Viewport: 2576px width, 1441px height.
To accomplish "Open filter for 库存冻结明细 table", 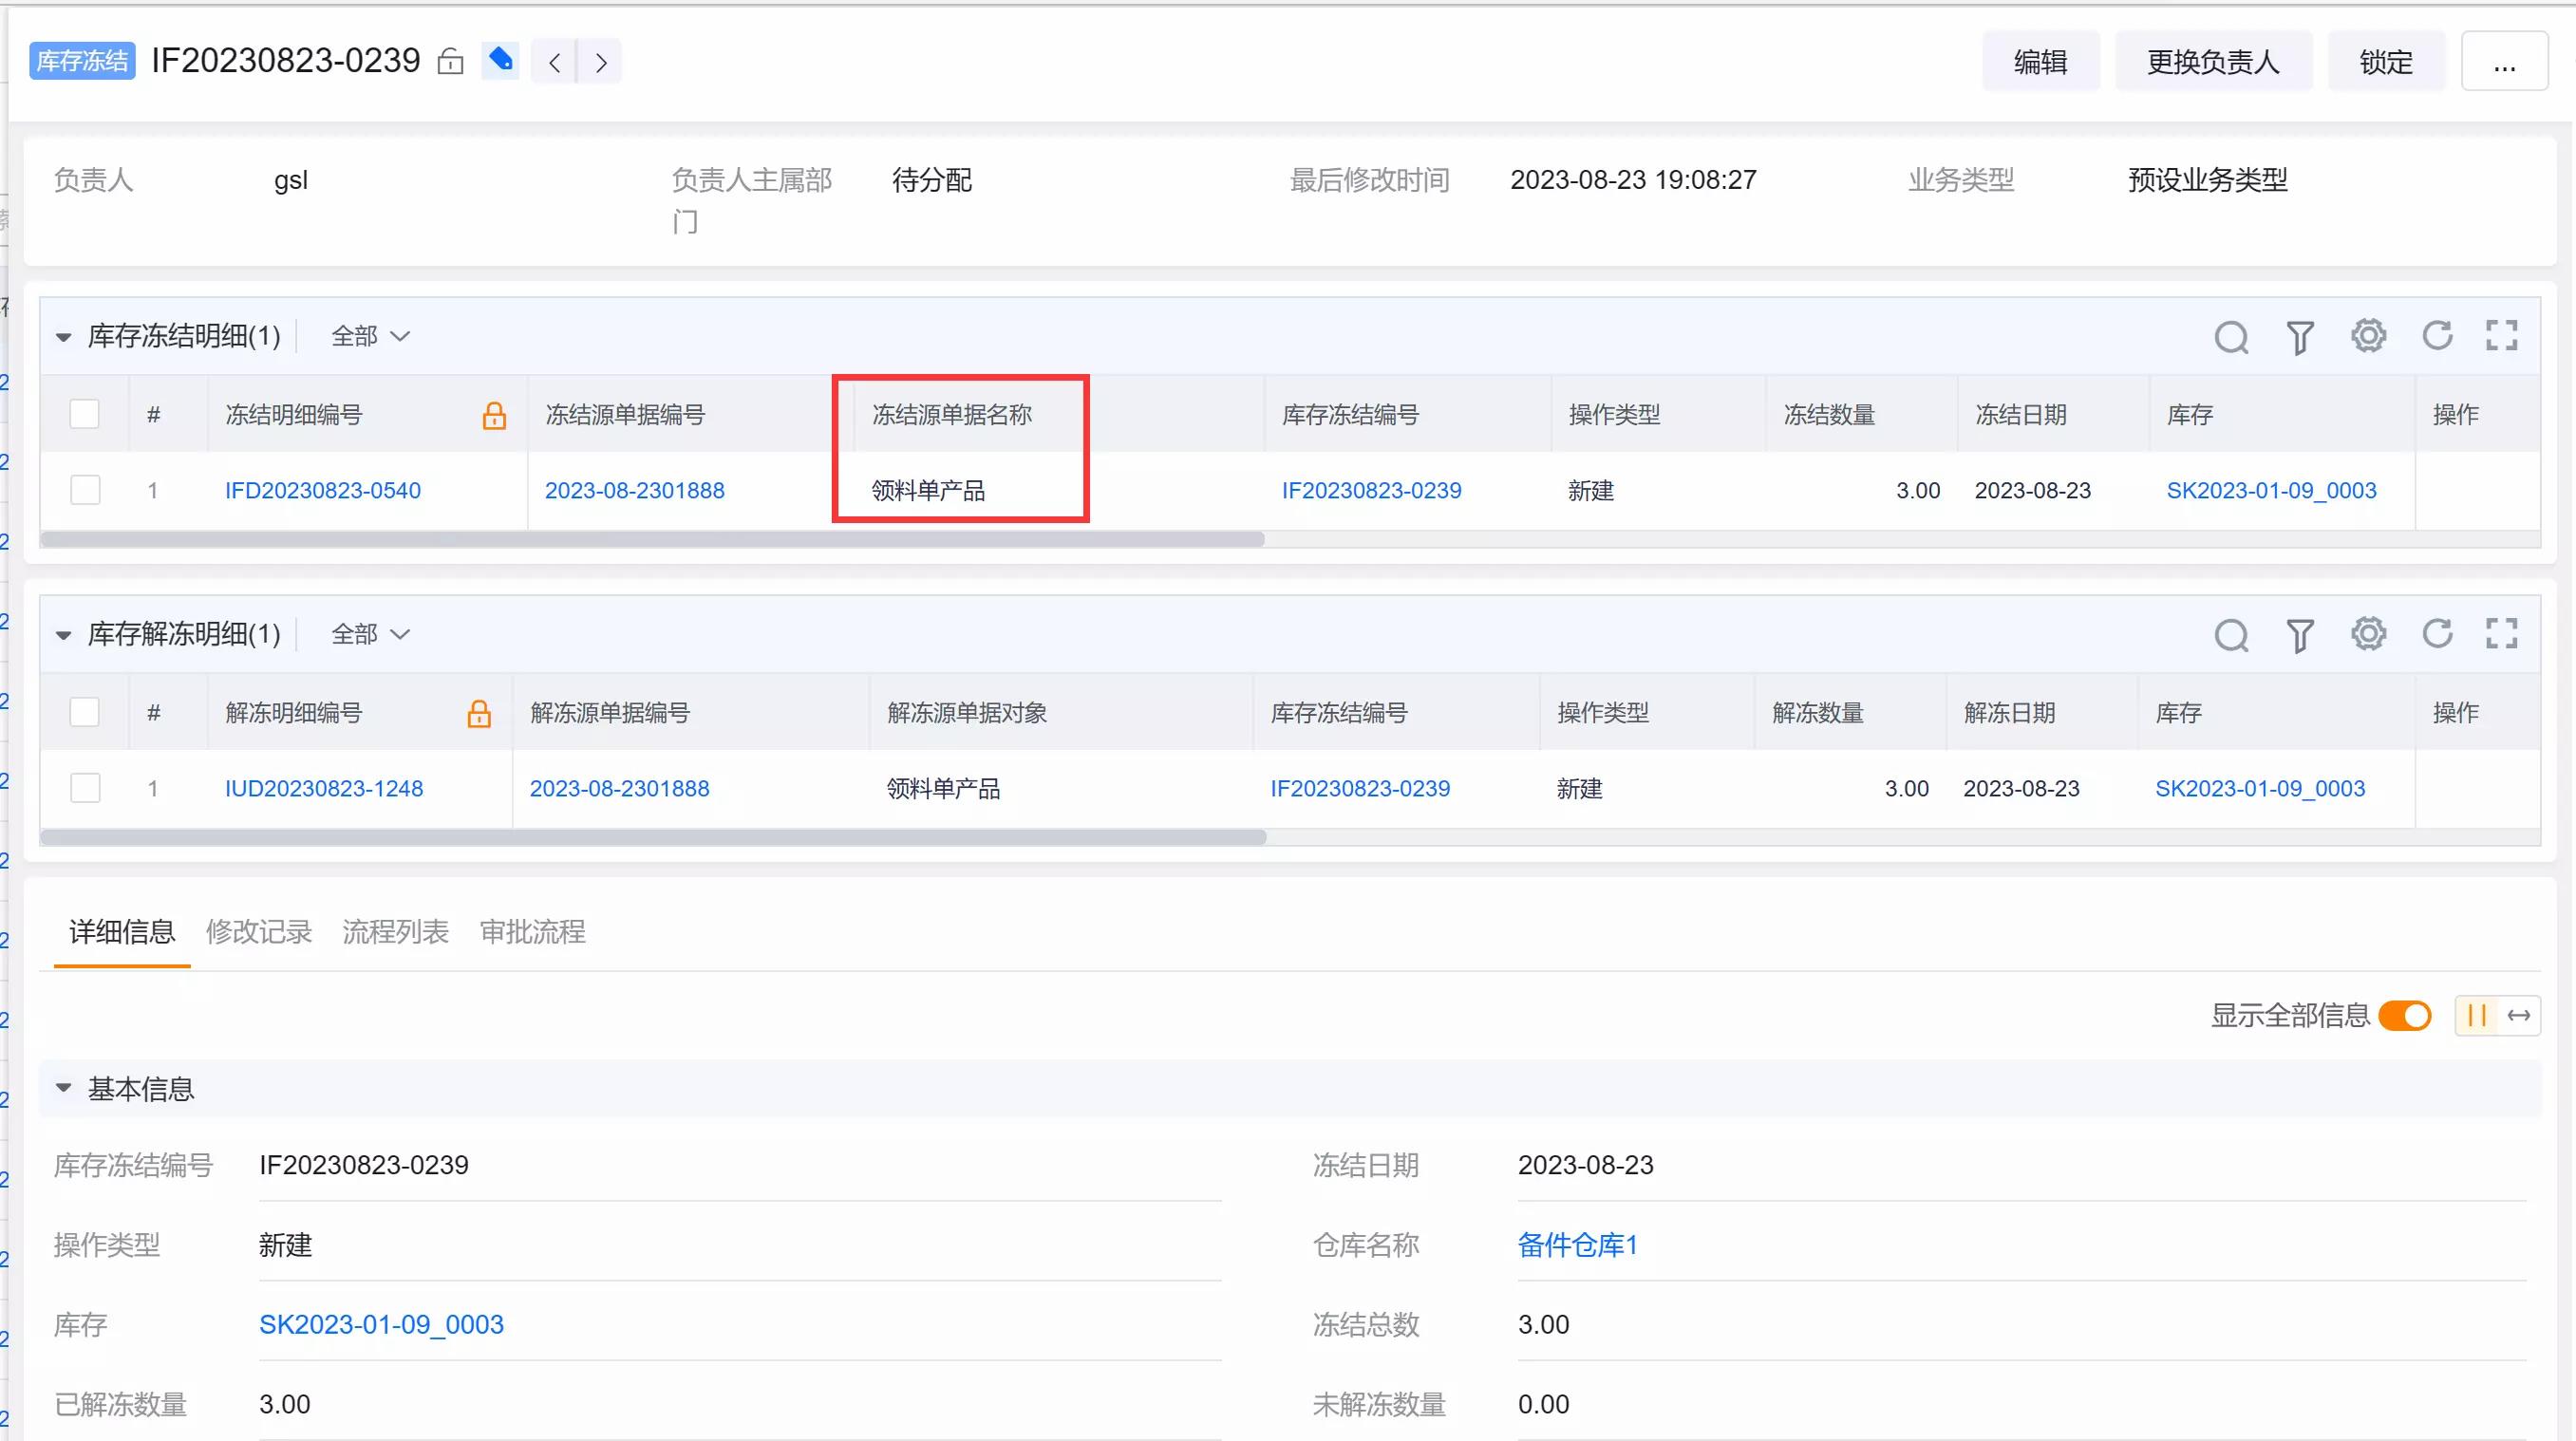I will tap(2300, 337).
